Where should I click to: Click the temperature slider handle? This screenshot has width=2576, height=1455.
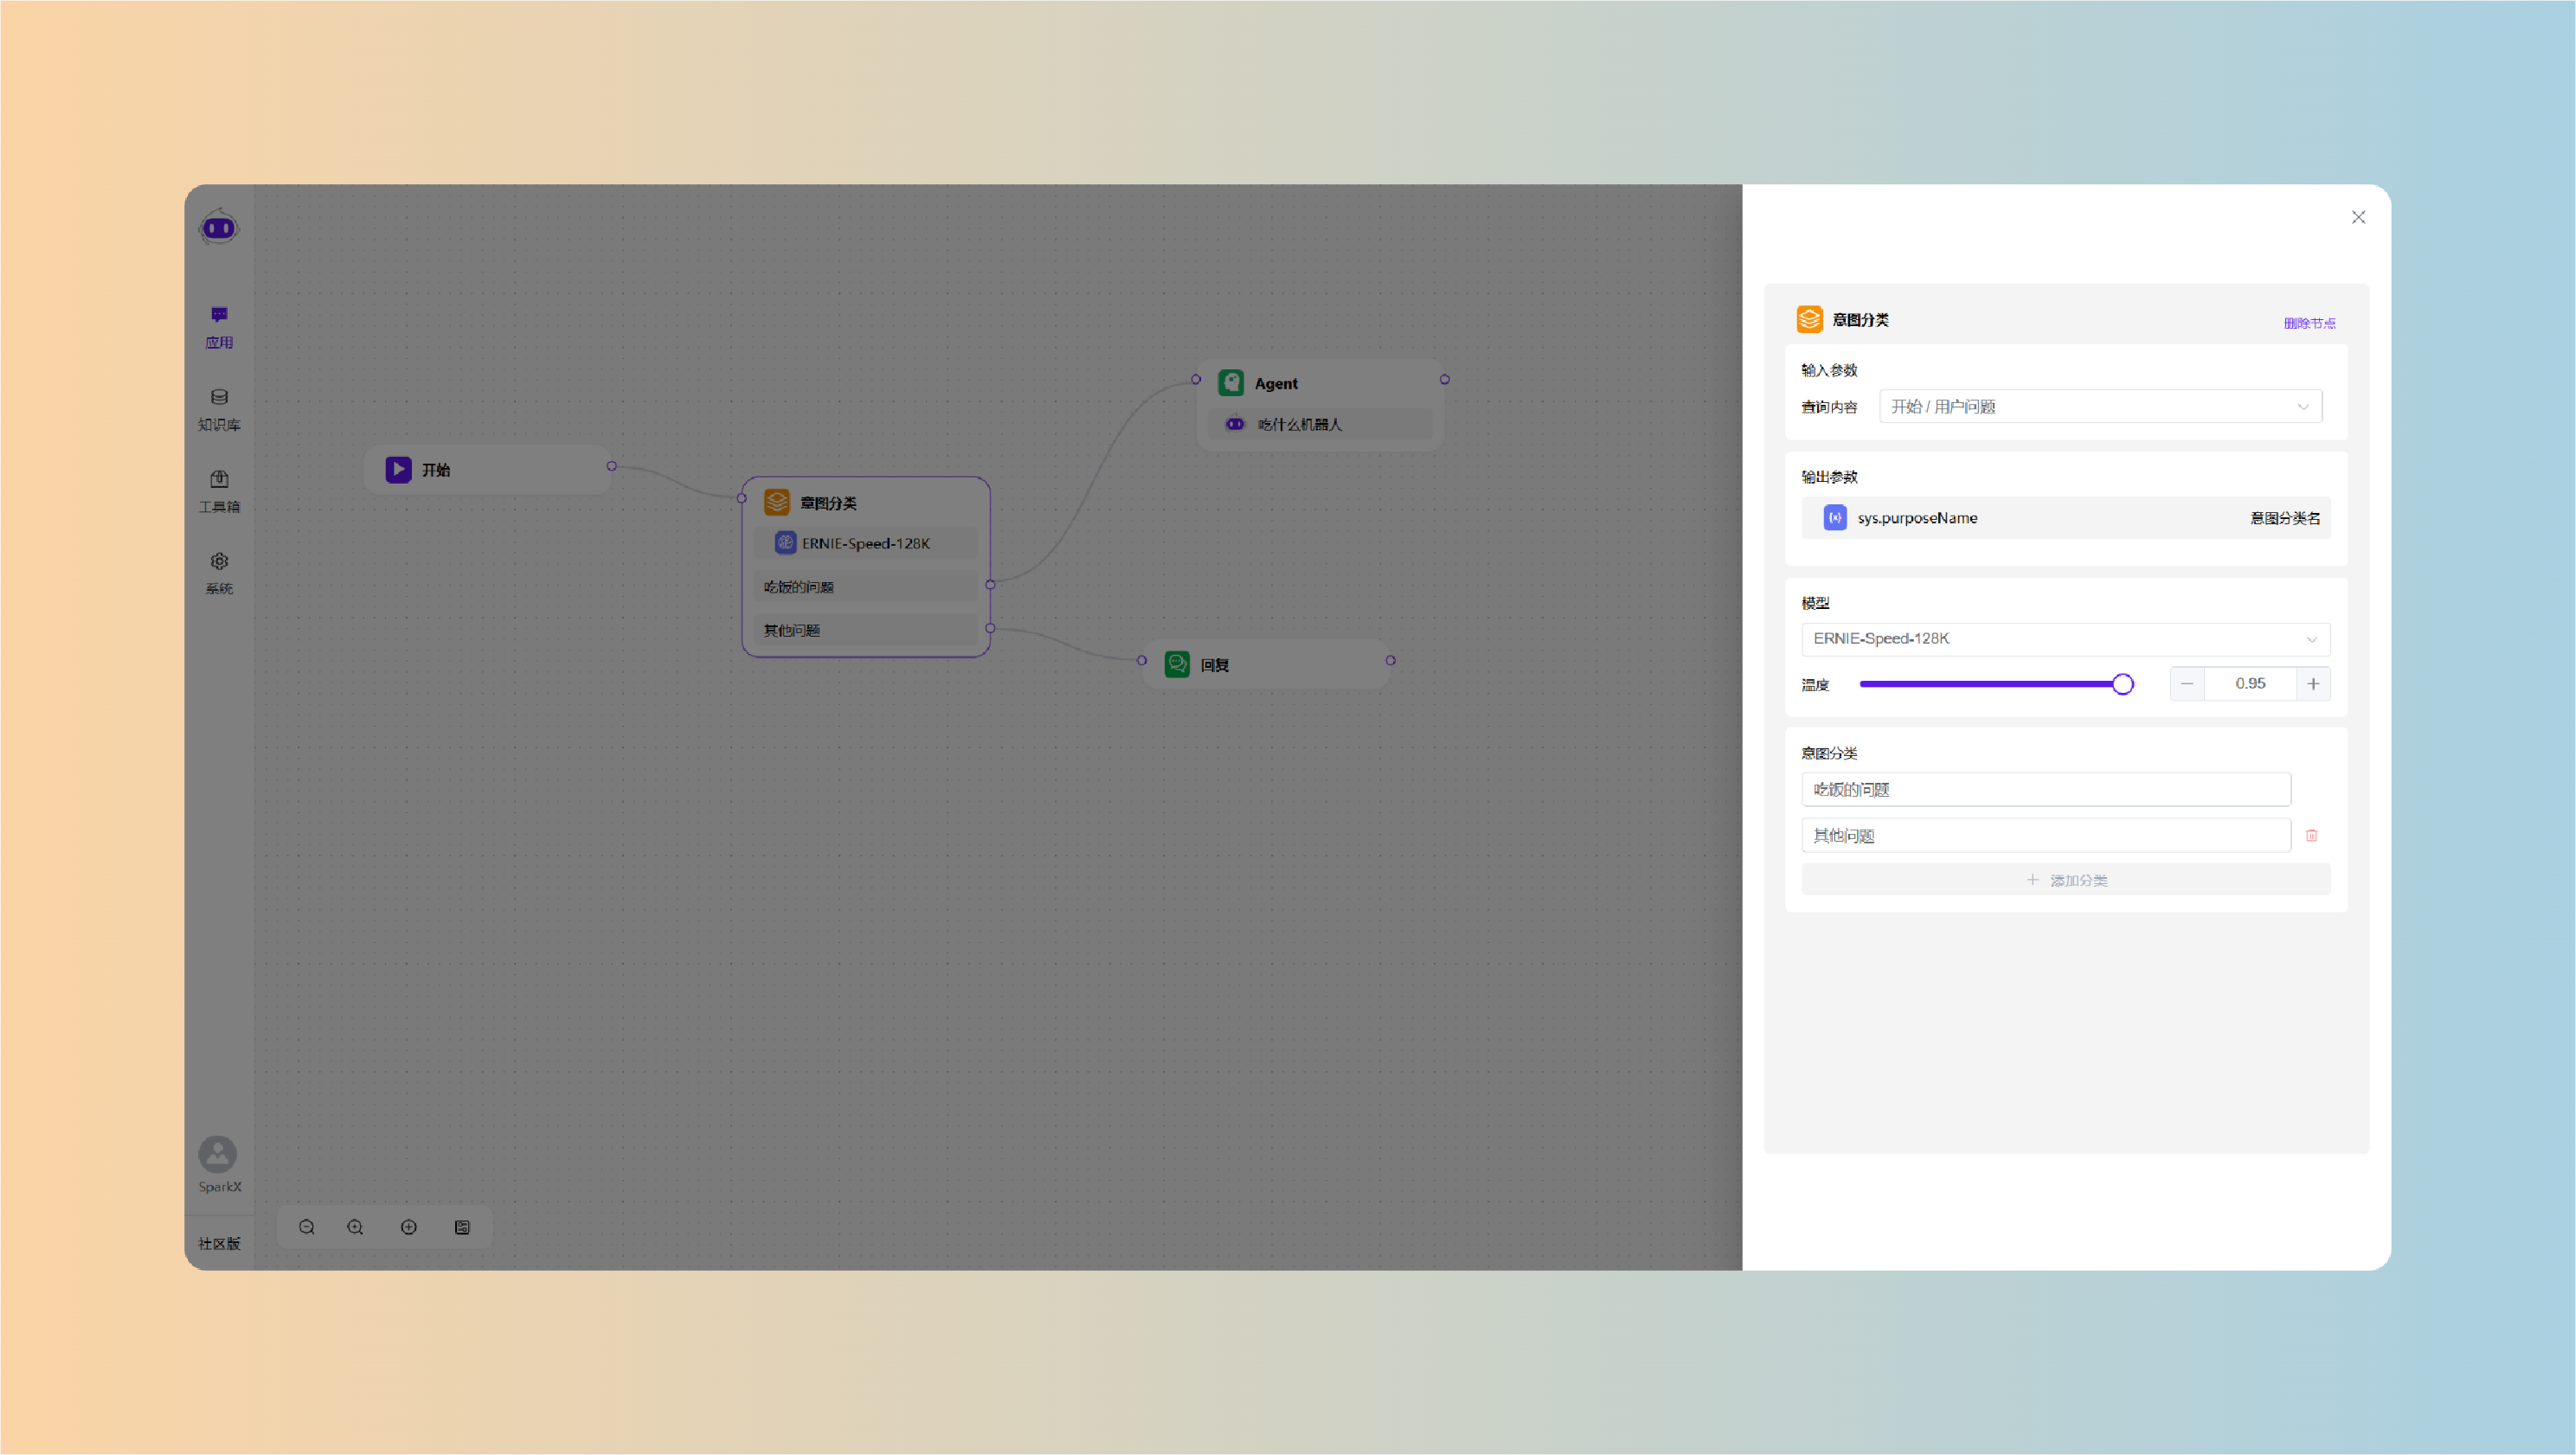2122,684
